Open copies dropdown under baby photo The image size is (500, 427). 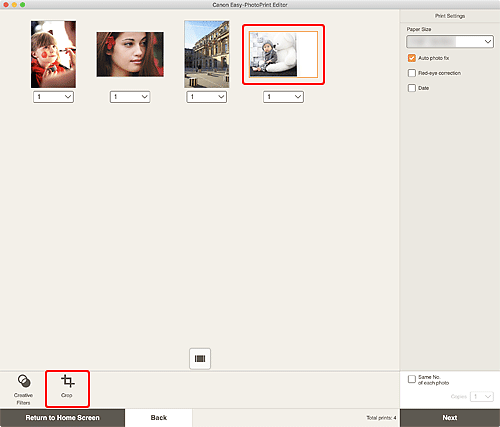(283, 97)
